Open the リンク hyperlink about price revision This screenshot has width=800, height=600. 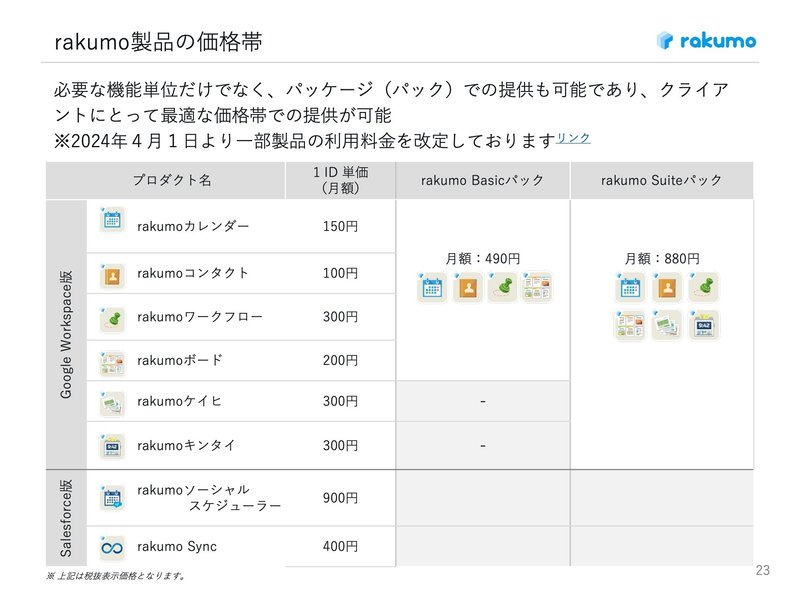pos(573,138)
